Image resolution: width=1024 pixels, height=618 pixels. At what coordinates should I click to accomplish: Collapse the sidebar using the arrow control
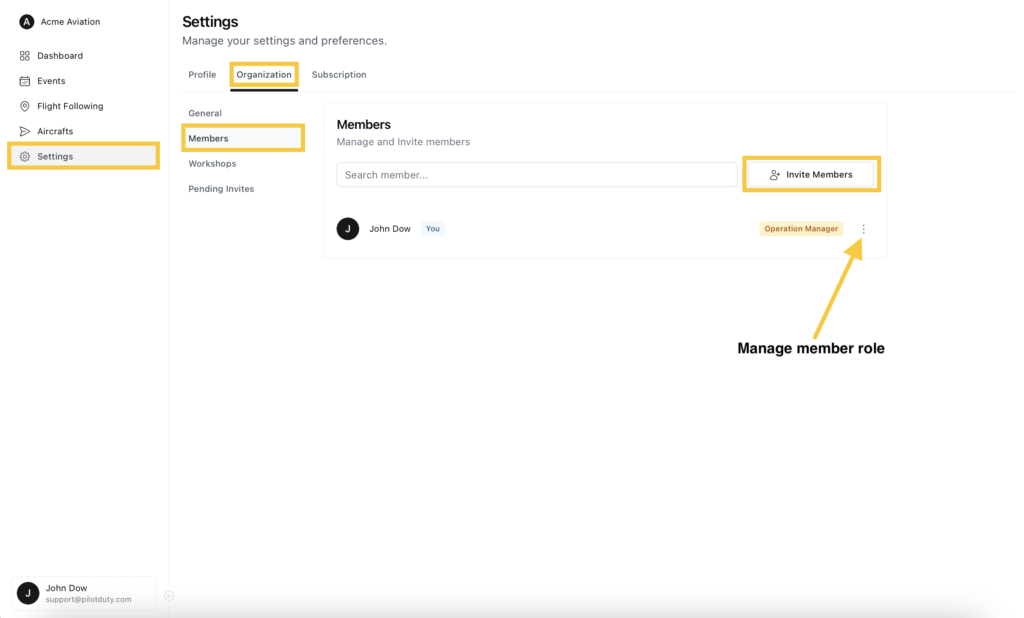click(169, 594)
